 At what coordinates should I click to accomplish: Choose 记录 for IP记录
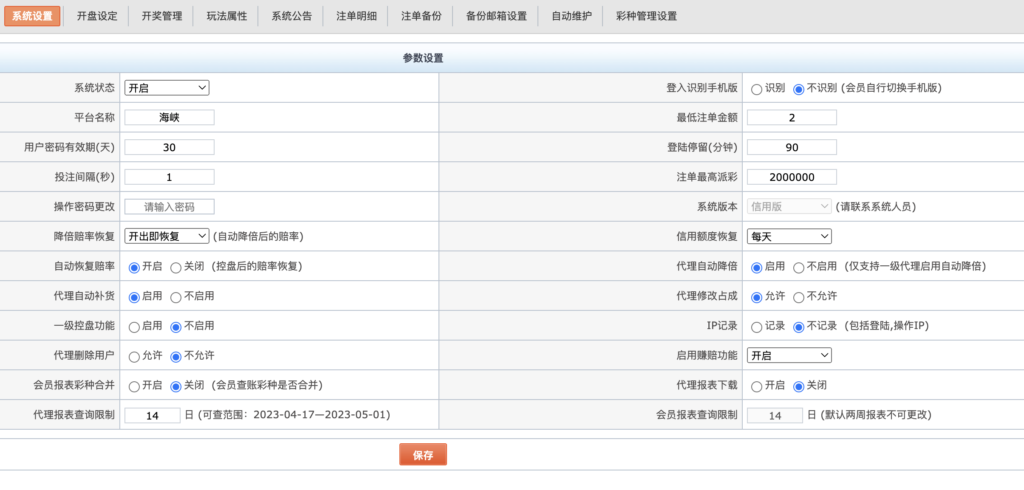tap(756, 326)
